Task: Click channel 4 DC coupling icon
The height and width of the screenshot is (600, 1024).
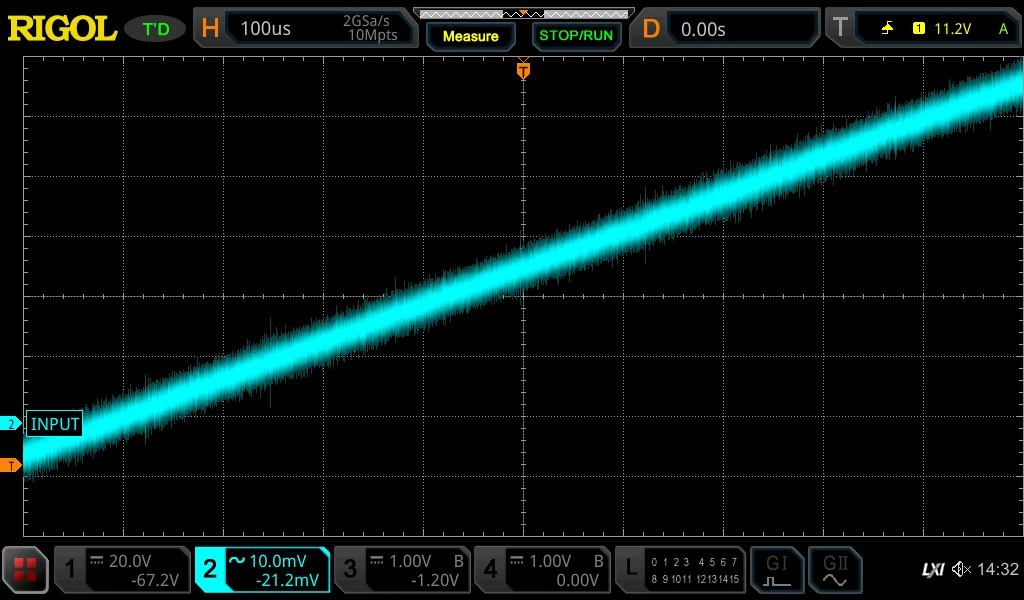Action: (x=517, y=560)
